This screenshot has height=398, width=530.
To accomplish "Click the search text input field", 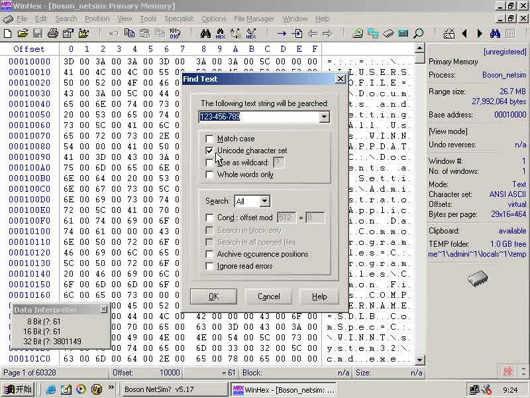I will click(259, 117).
